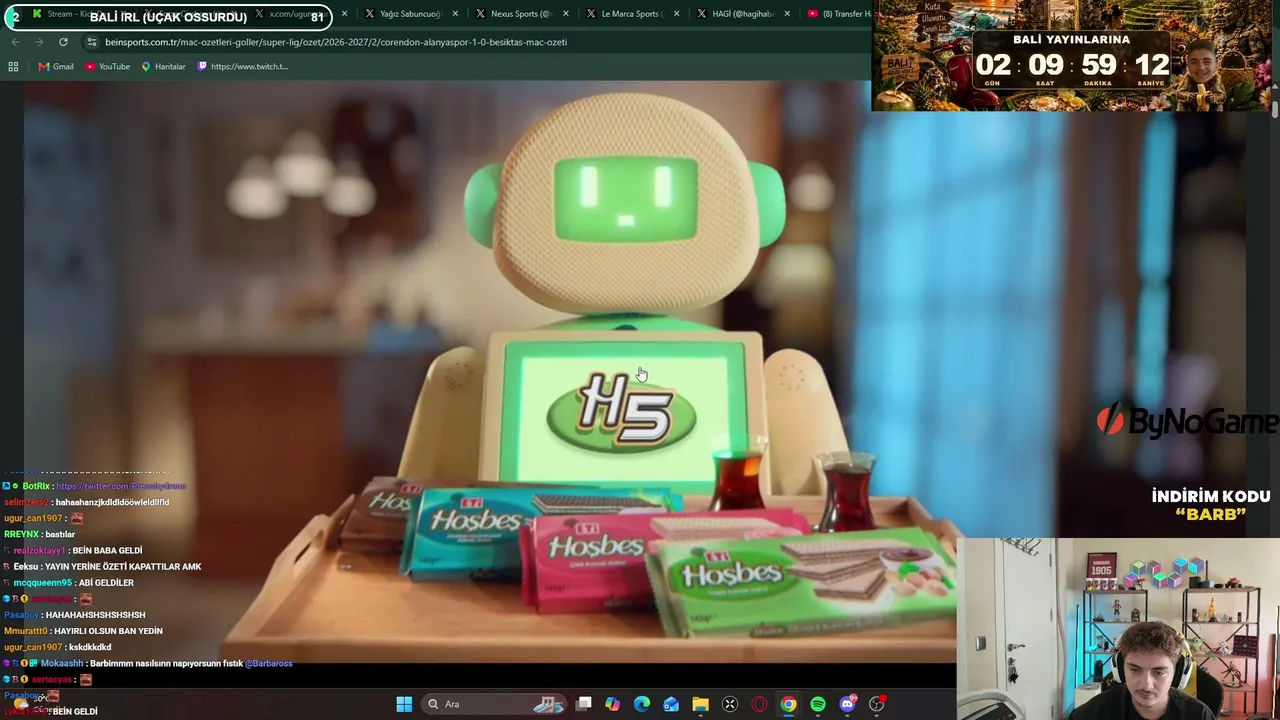Open Microsoft Edge from the taskbar
1280x720 pixels.
[x=642, y=704]
